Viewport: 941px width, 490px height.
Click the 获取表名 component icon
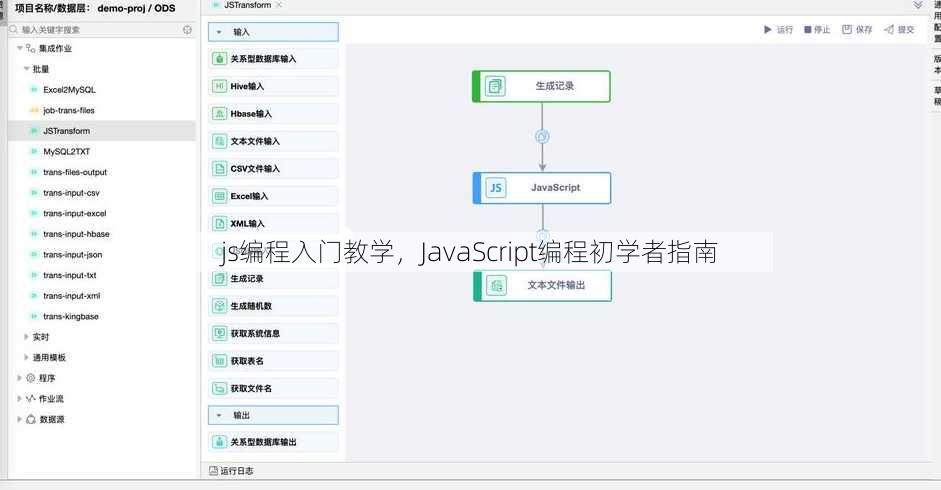(220, 361)
